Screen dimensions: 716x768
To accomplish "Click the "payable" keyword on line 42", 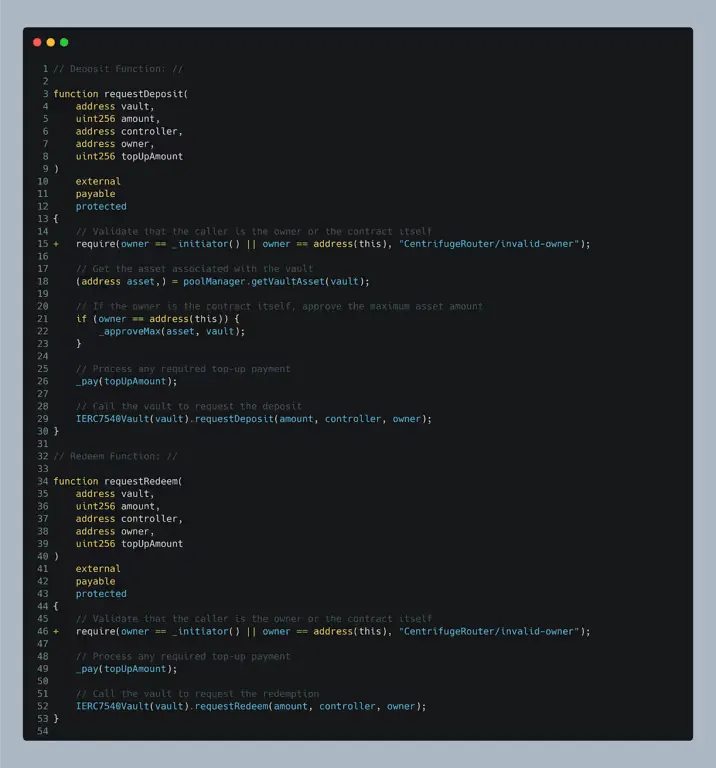I will [x=95, y=581].
